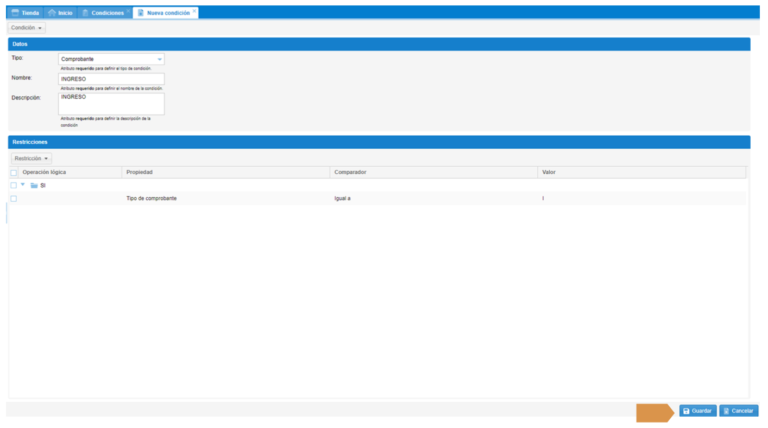Open the Restricción dropdown menu

click(32, 158)
